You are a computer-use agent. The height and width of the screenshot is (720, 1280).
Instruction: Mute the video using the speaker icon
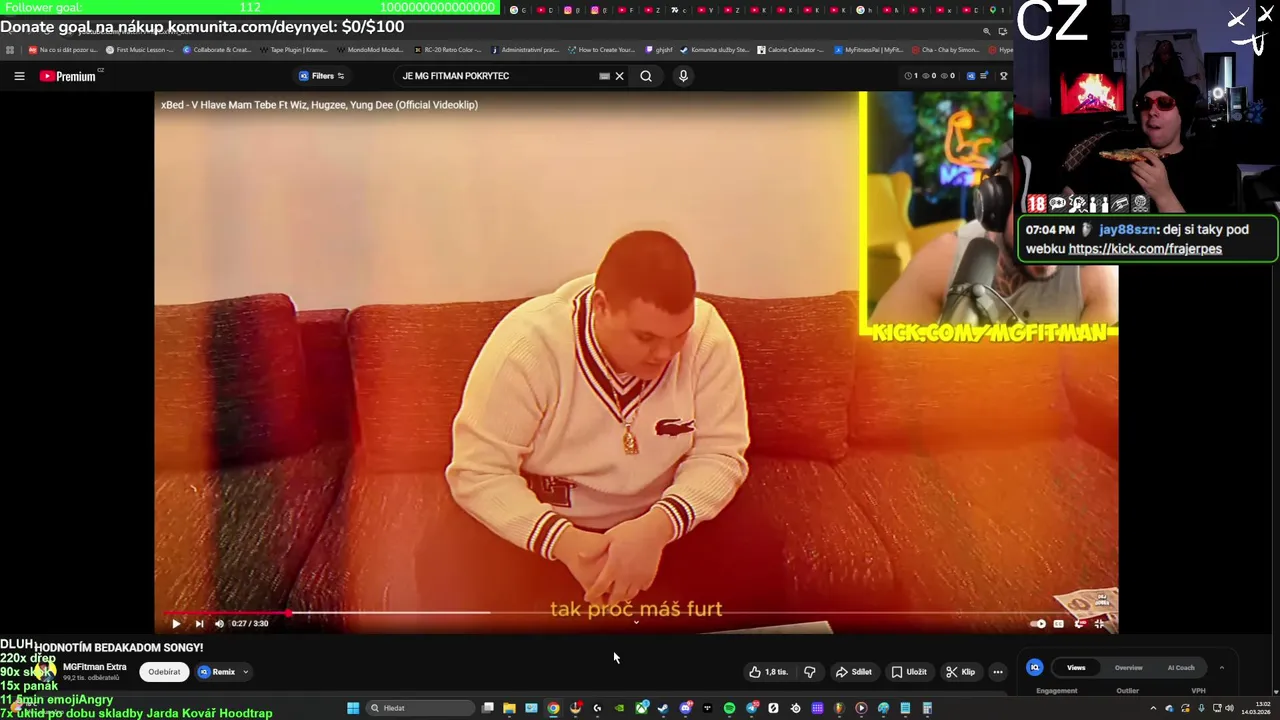[219, 623]
